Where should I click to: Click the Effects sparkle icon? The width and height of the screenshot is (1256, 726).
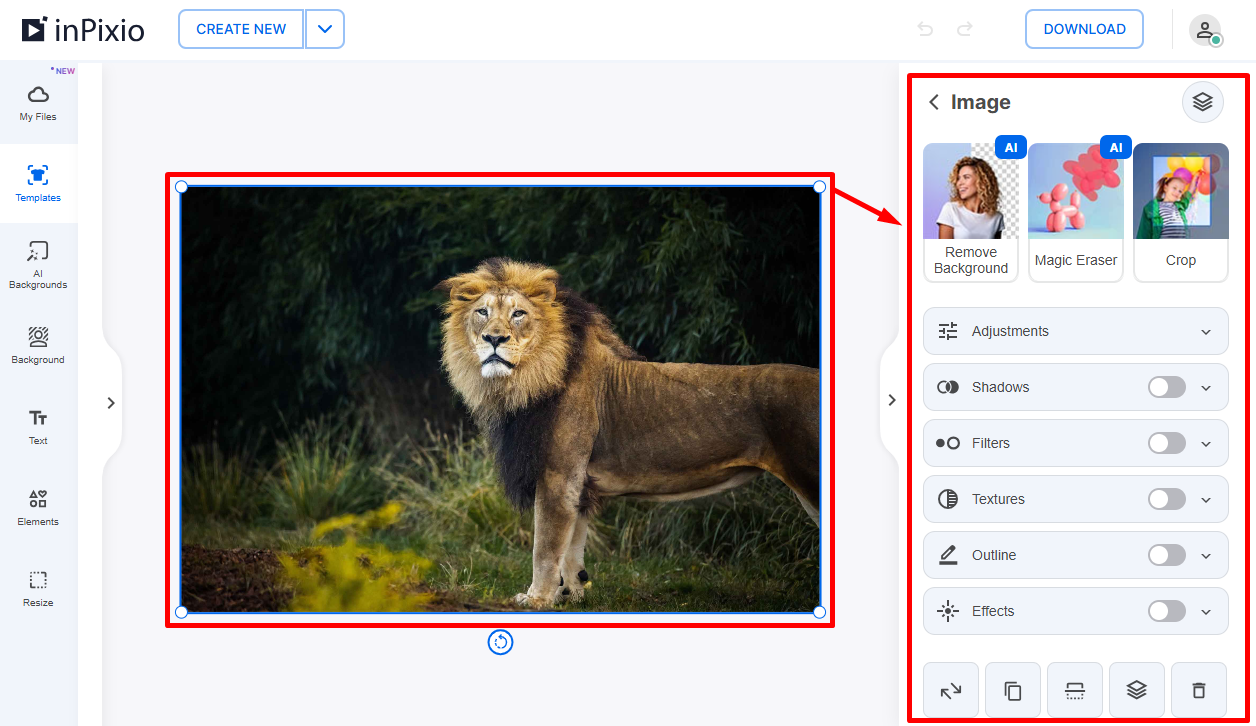(948, 611)
